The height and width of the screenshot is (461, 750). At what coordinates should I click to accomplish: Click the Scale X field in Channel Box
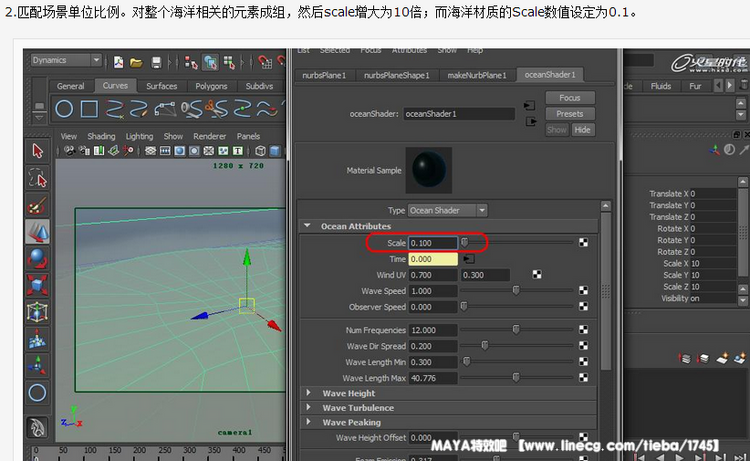[x=713, y=263]
